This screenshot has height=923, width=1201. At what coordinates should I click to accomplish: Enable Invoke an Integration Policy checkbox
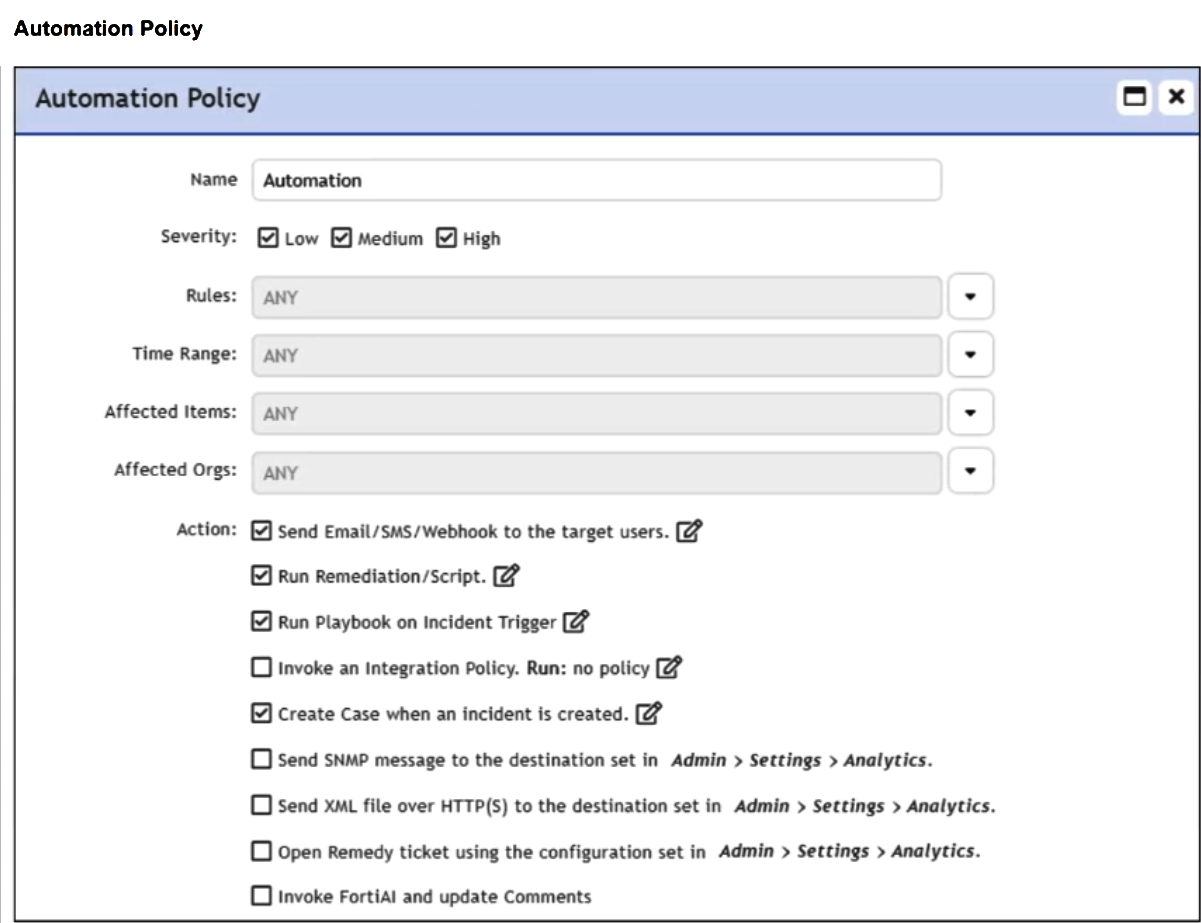261,667
